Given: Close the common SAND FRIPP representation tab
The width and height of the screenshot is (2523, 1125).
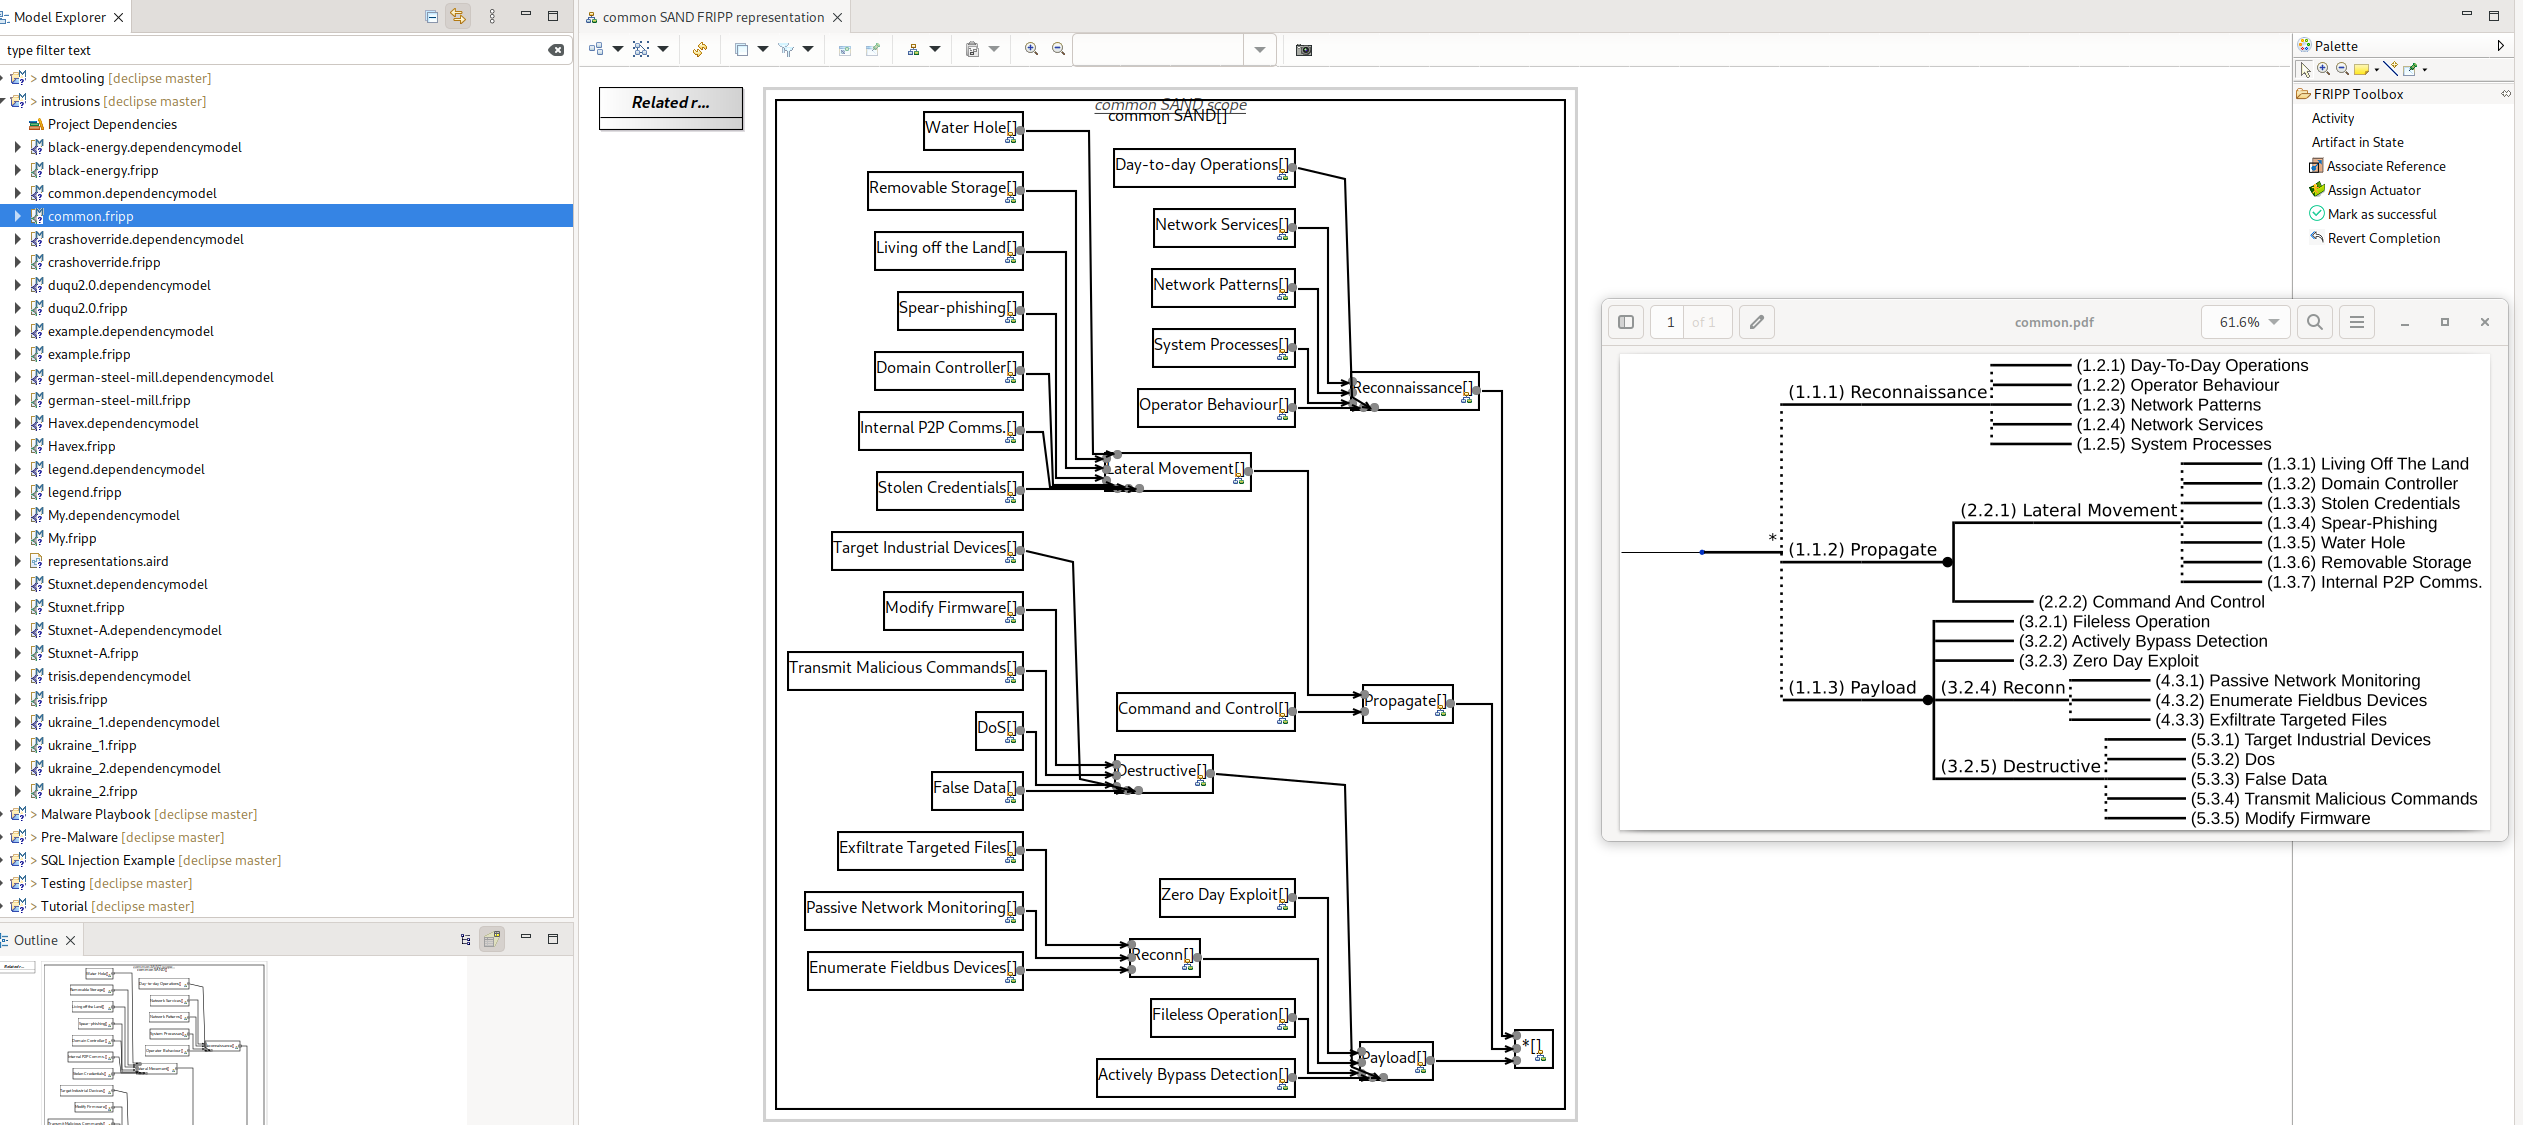Looking at the screenshot, I should 837,17.
